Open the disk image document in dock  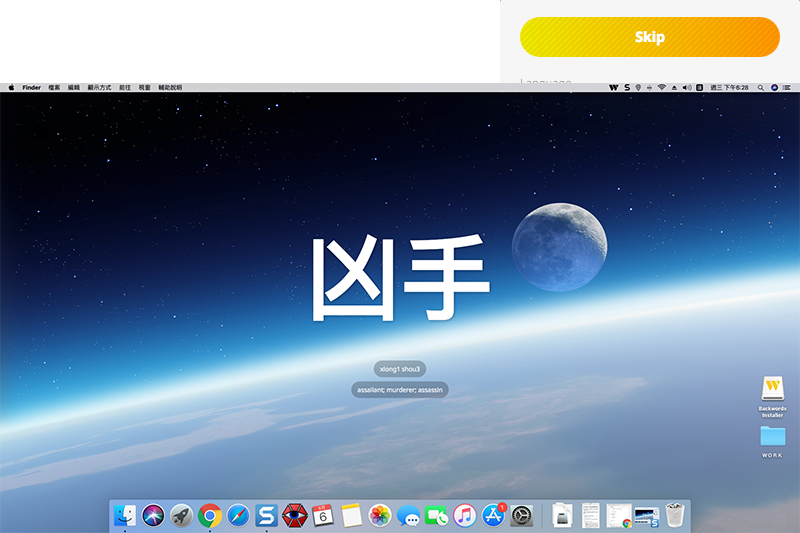pos(562,516)
